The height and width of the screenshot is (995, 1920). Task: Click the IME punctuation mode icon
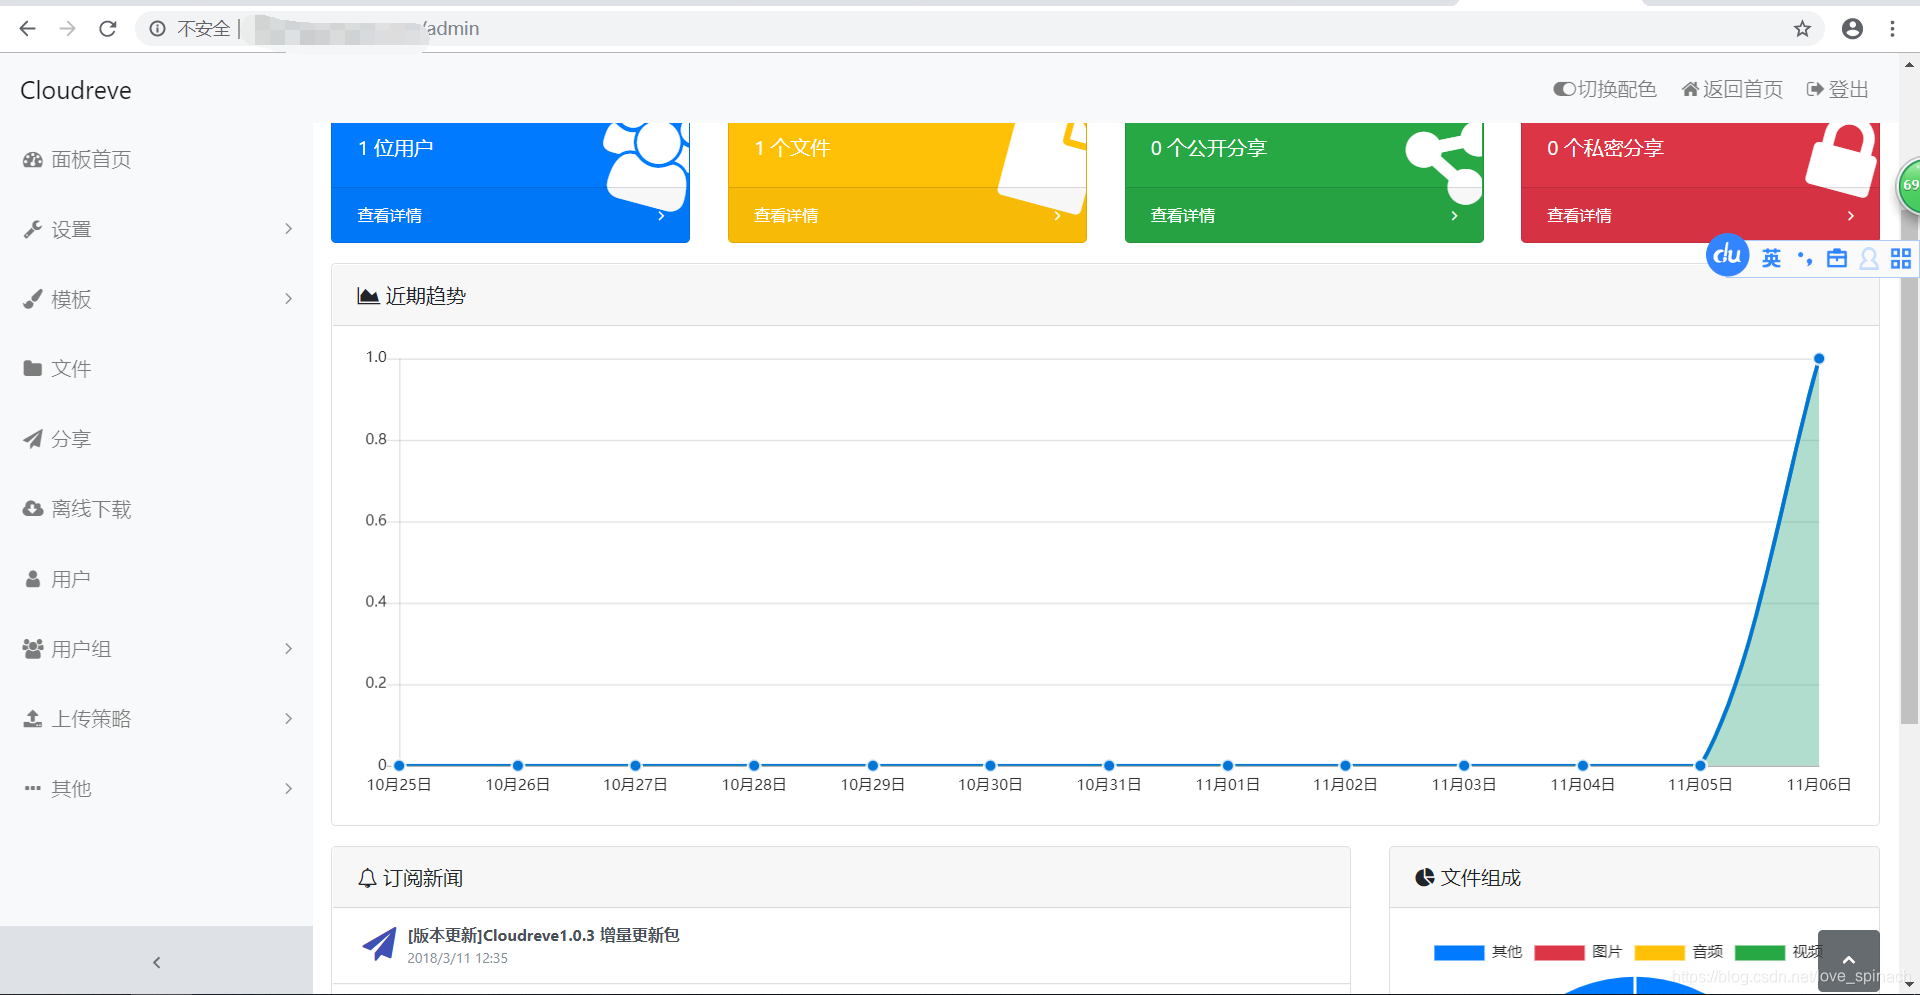[x=1804, y=259]
